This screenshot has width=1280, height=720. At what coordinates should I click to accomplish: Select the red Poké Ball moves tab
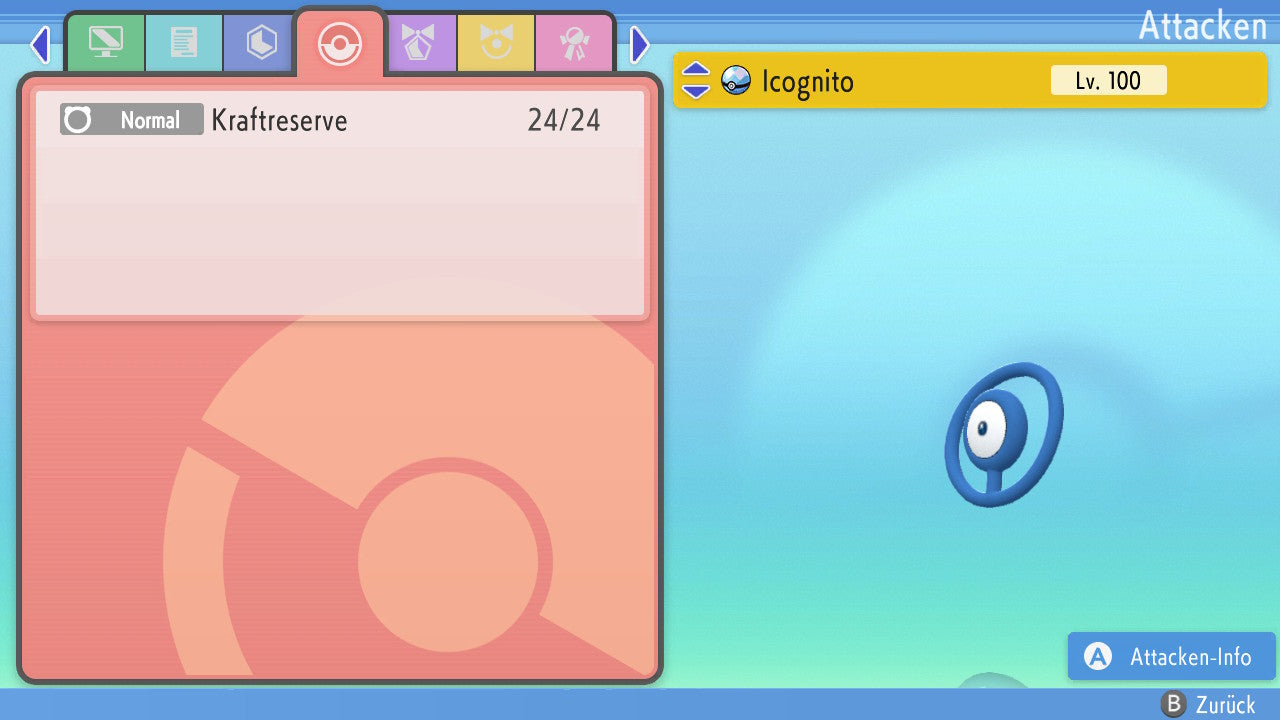pos(339,44)
